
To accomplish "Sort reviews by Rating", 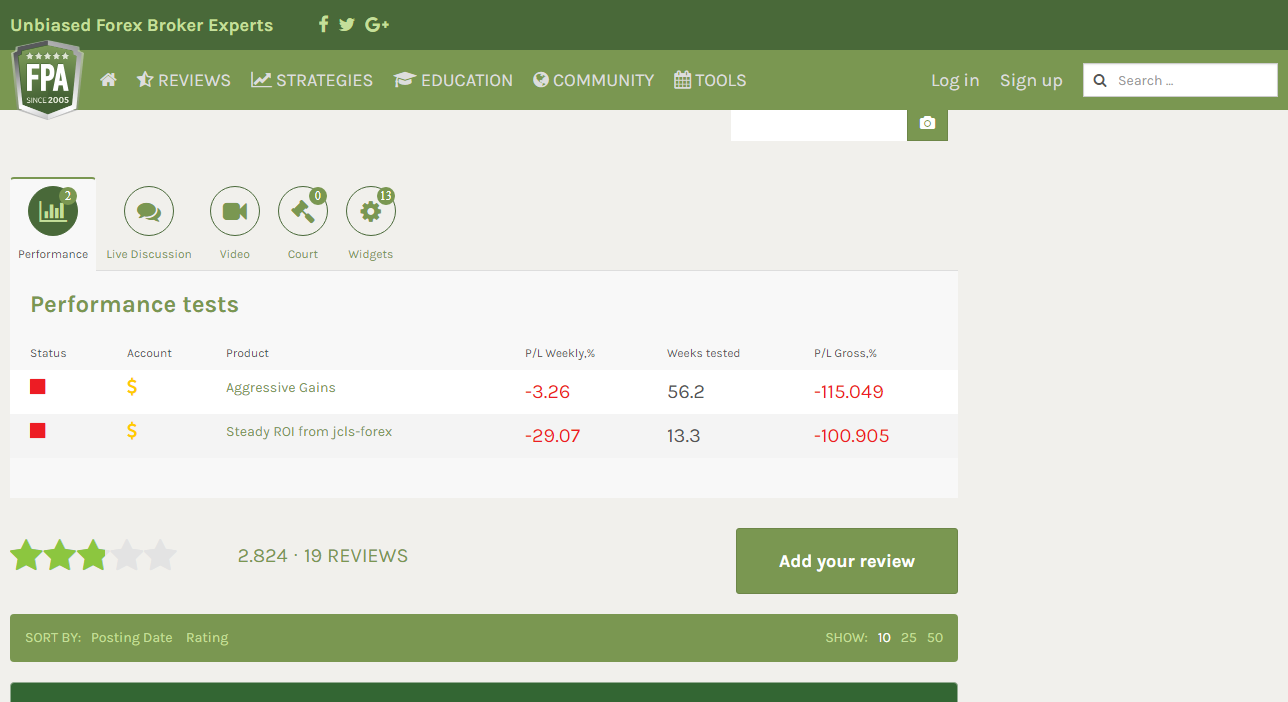I will 207,638.
